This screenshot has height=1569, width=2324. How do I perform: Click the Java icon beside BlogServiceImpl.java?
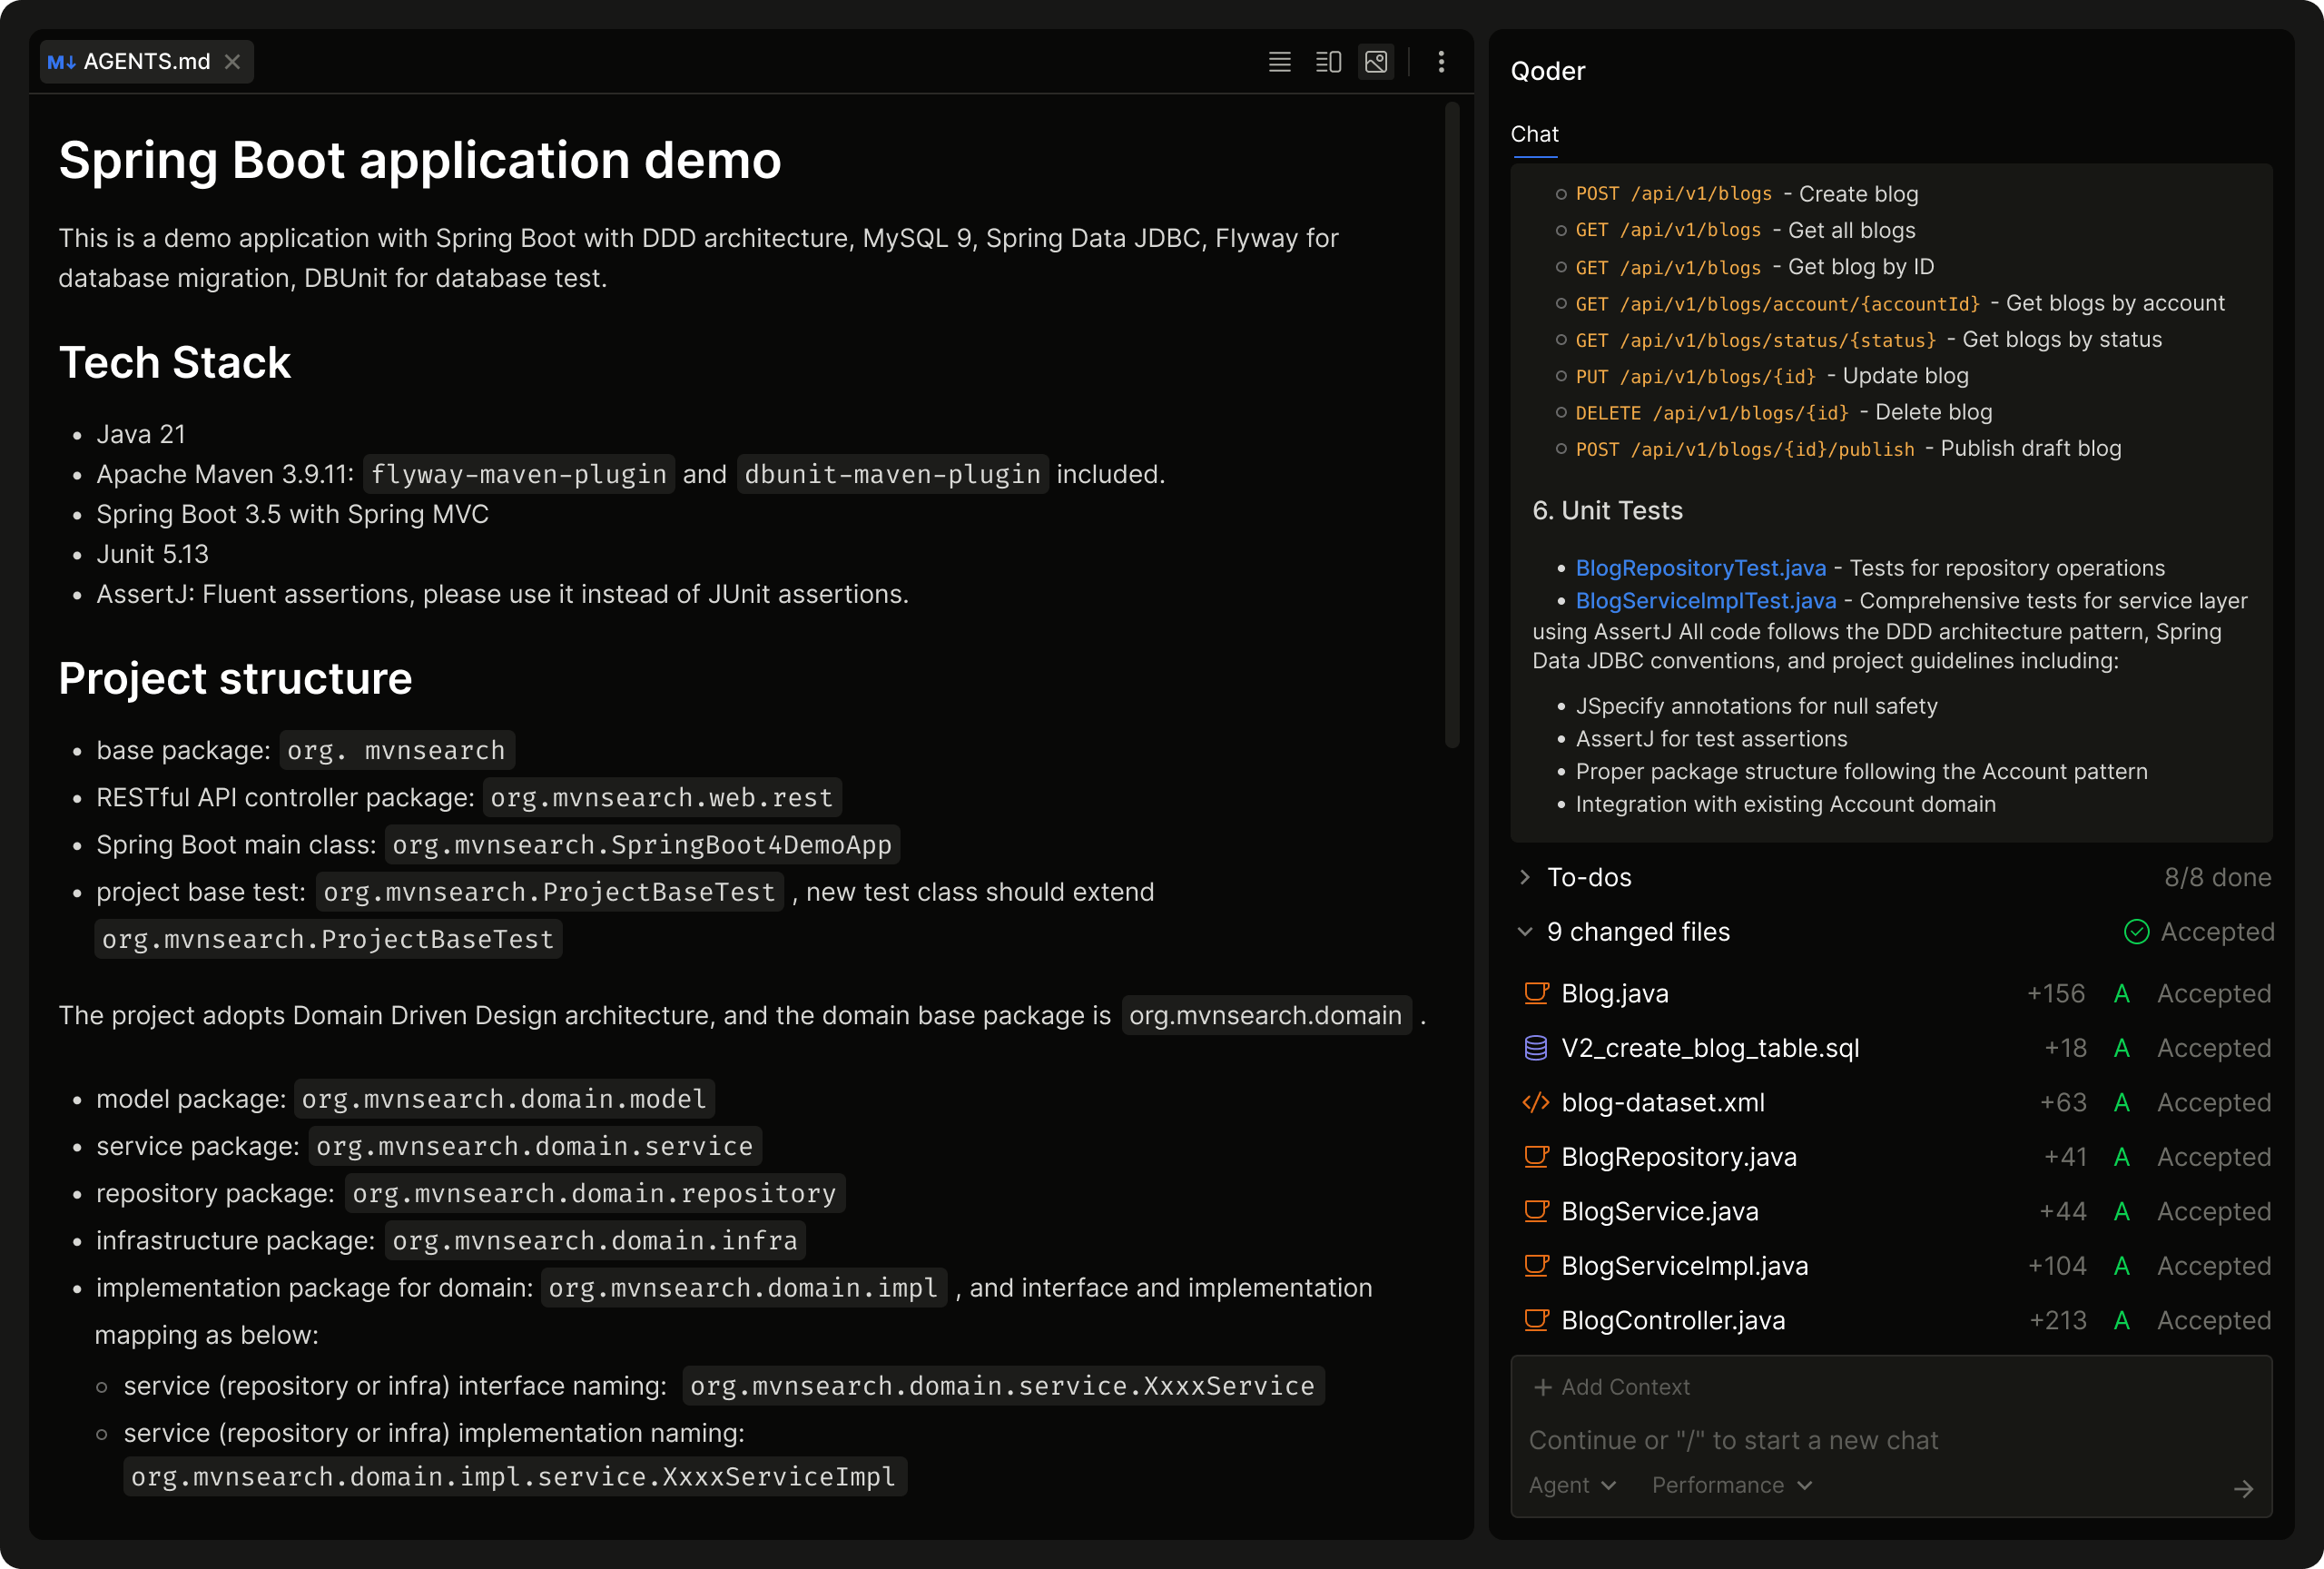(x=1535, y=1265)
